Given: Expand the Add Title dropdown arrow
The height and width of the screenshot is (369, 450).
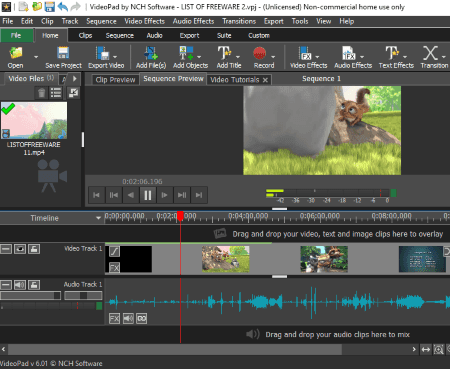Looking at the screenshot, I should tap(238, 57).
